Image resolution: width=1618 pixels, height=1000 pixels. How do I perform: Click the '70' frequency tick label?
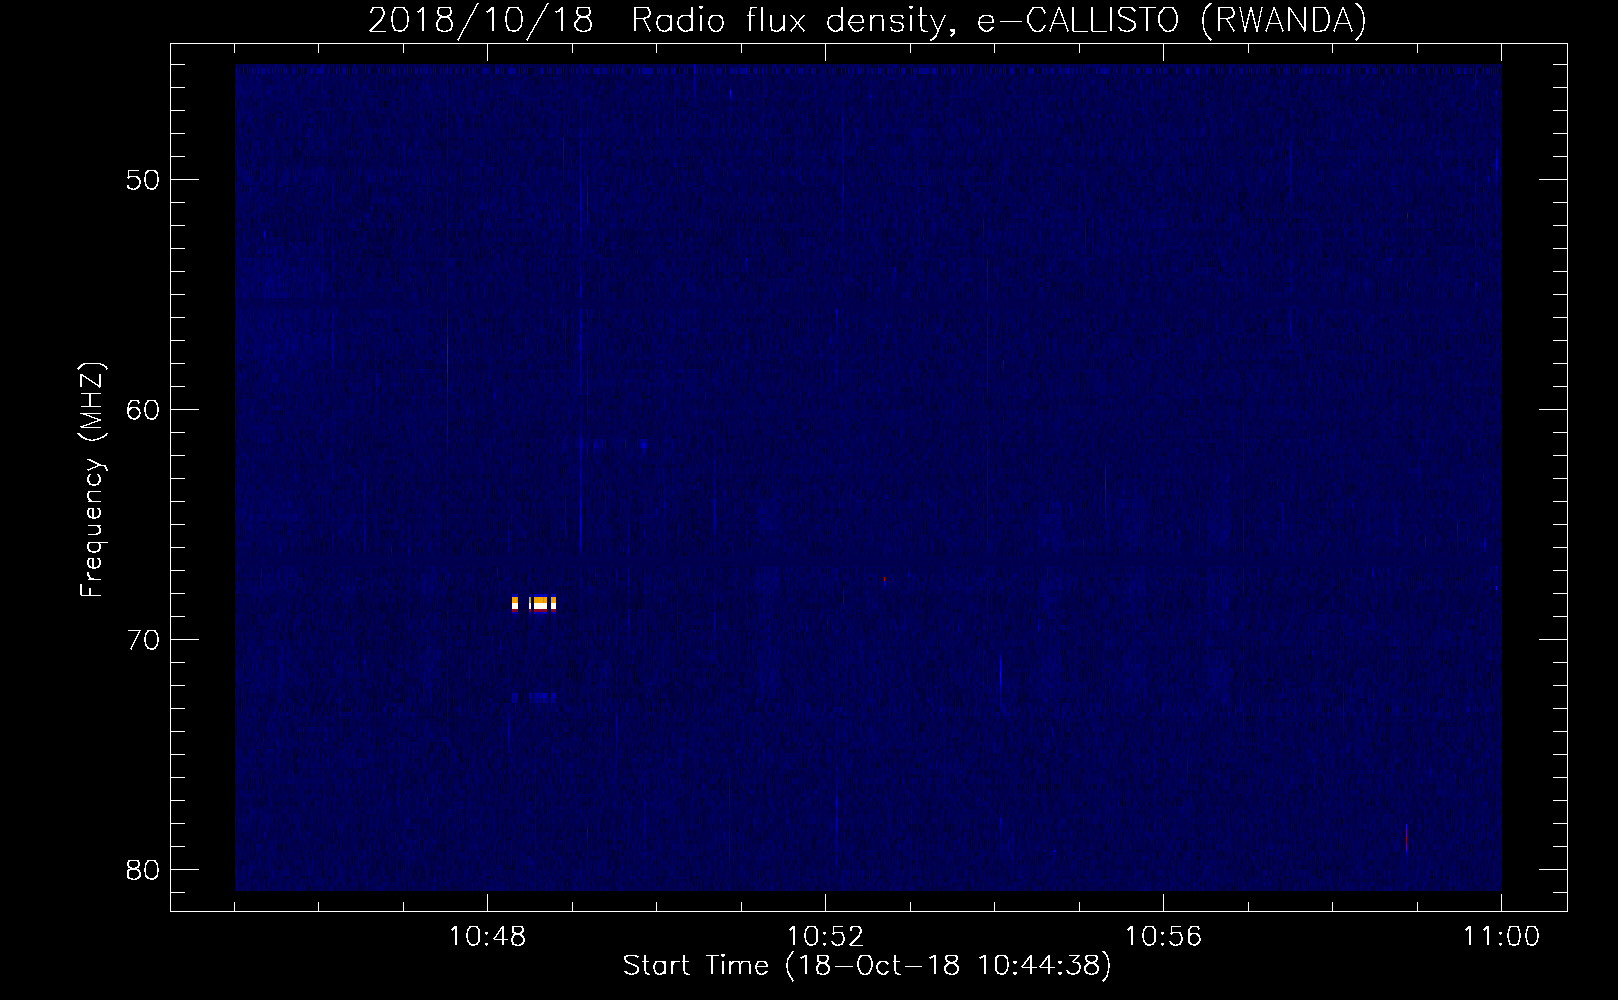pos(143,640)
